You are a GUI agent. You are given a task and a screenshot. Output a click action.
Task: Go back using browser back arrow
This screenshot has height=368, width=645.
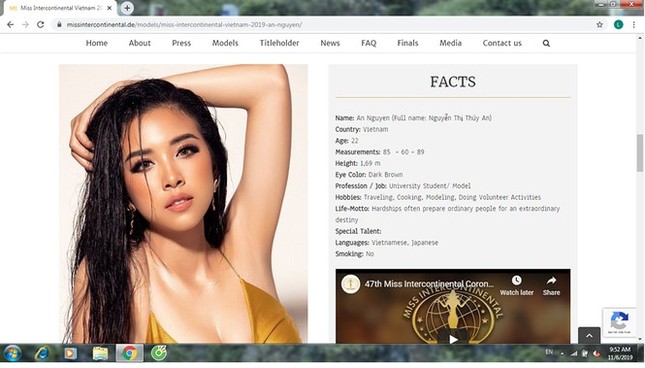pyautogui.click(x=10, y=25)
